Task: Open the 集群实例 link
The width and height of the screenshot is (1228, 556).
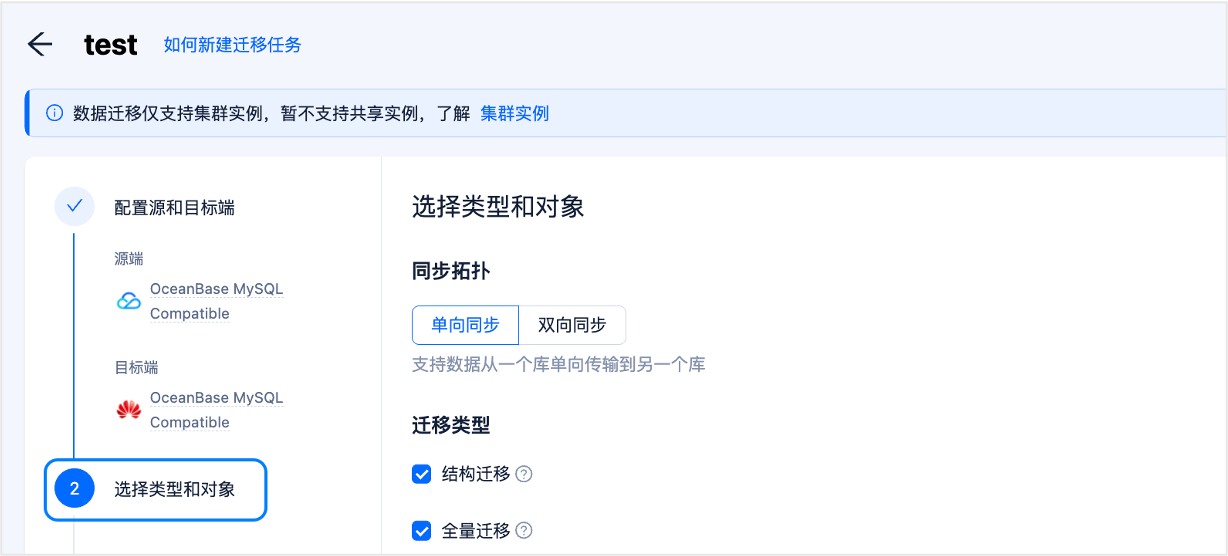Action: click(515, 113)
